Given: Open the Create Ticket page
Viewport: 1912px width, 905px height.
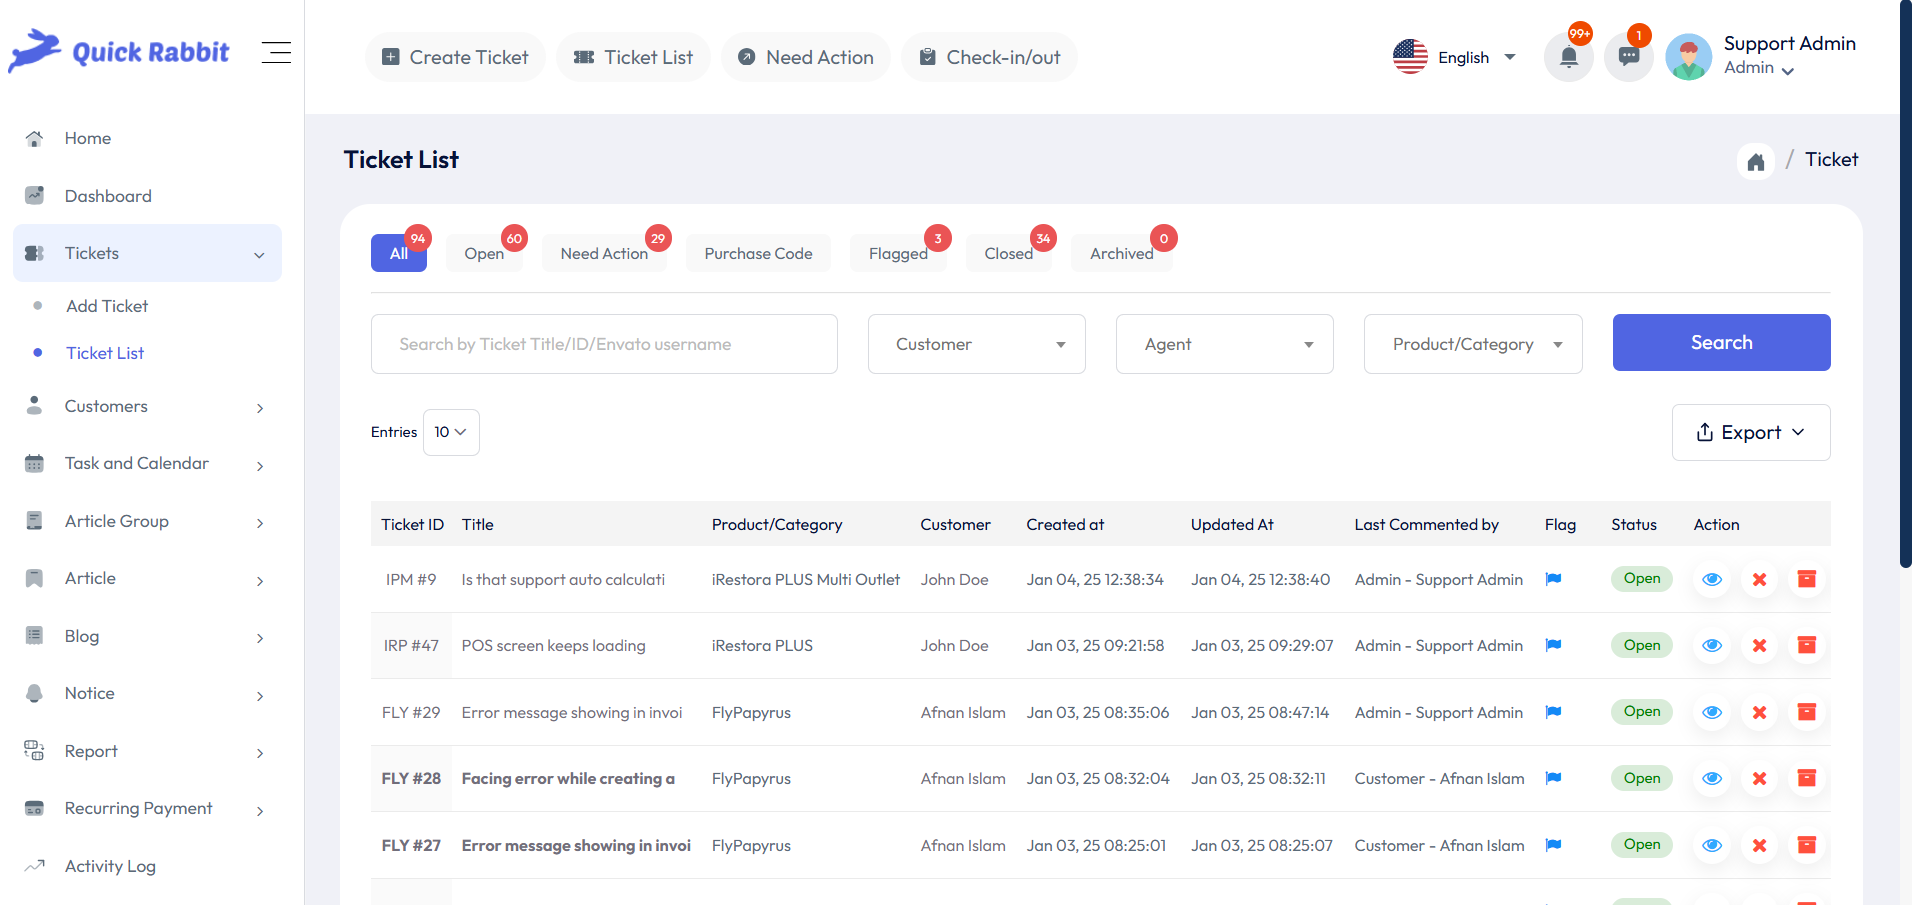Looking at the screenshot, I should click(x=455, y=57).
